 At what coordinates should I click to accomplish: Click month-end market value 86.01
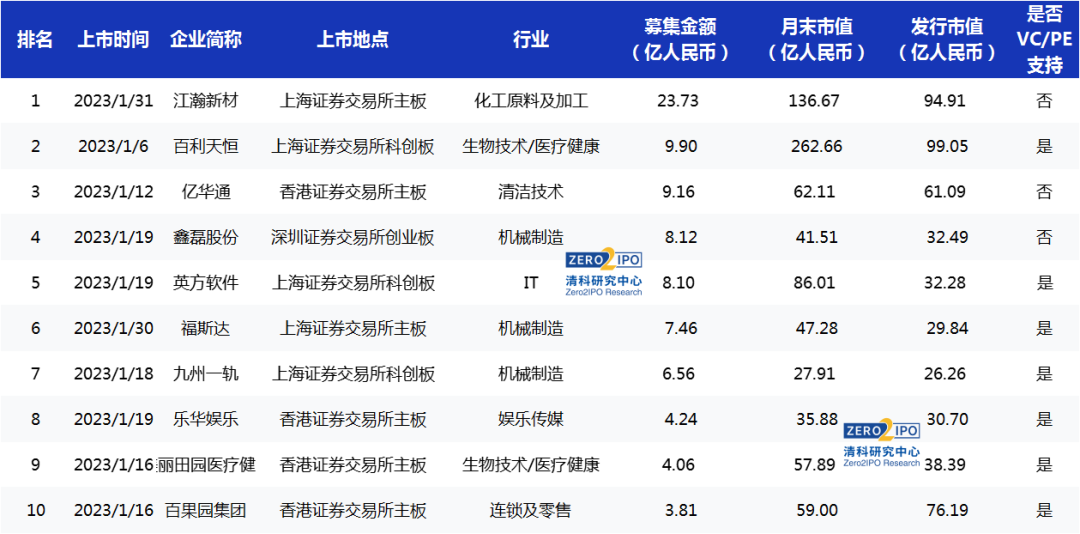coord(817,283)
